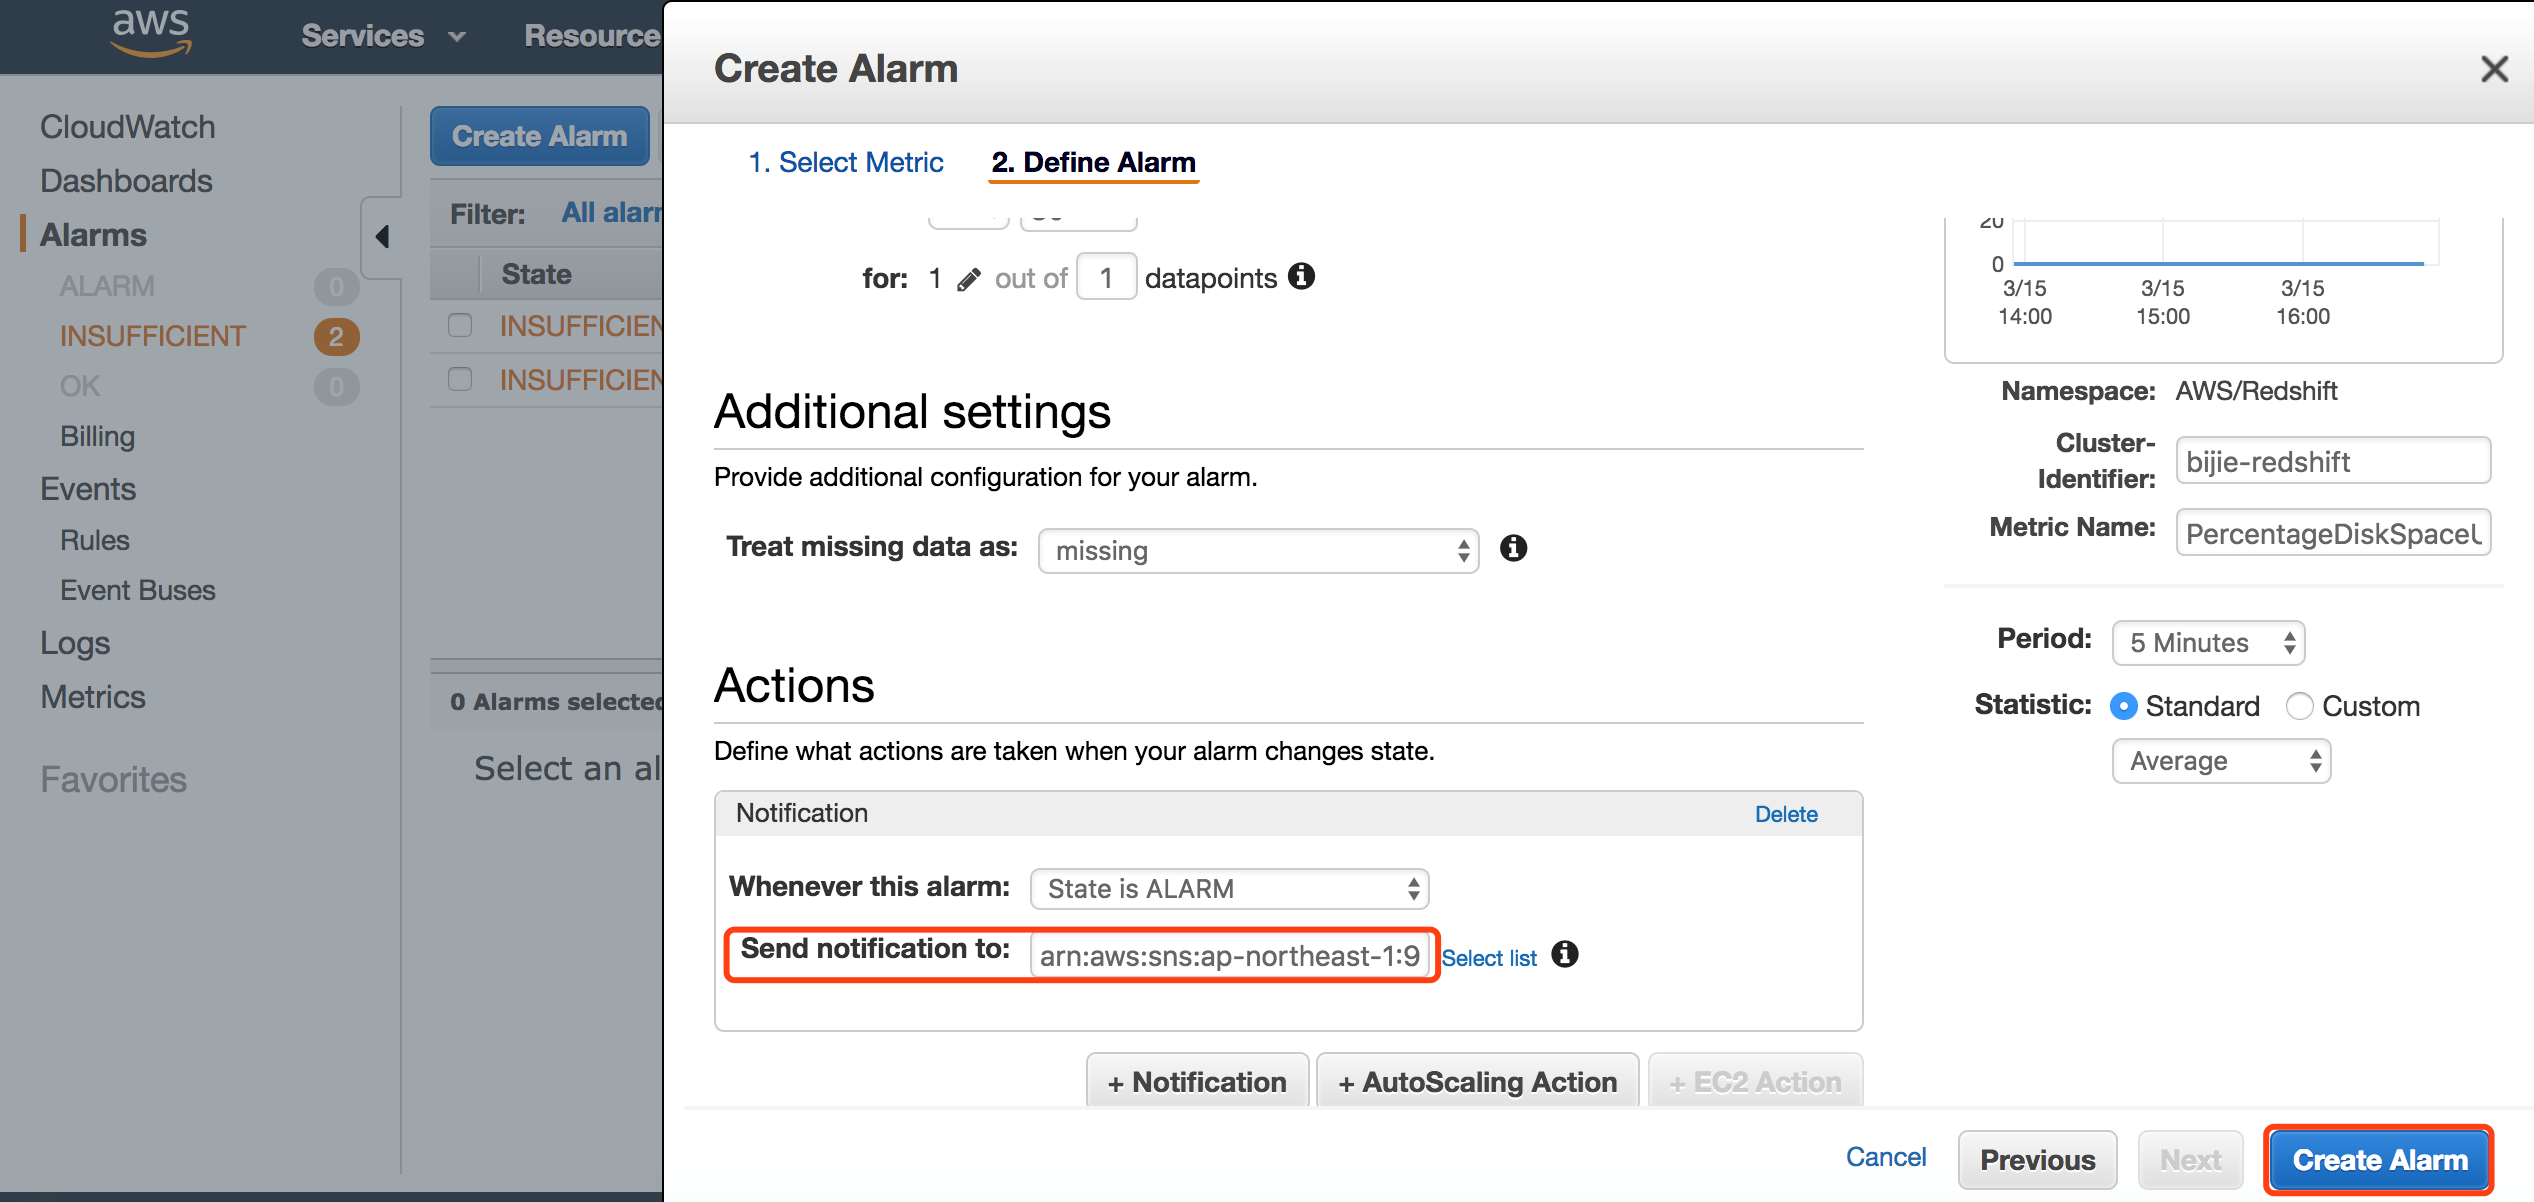This screenshot has height=1202, width=2534.
Task: Select the Custom statistic radio button
Action: click(2299, 706)
